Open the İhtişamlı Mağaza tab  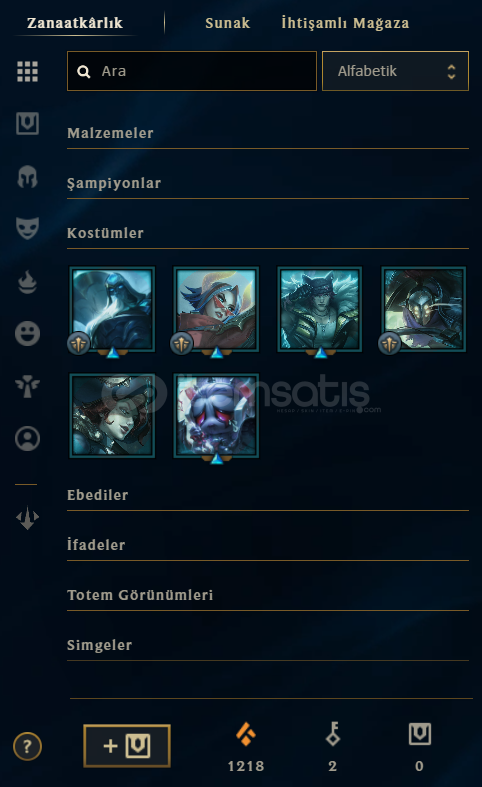(345, 23)
